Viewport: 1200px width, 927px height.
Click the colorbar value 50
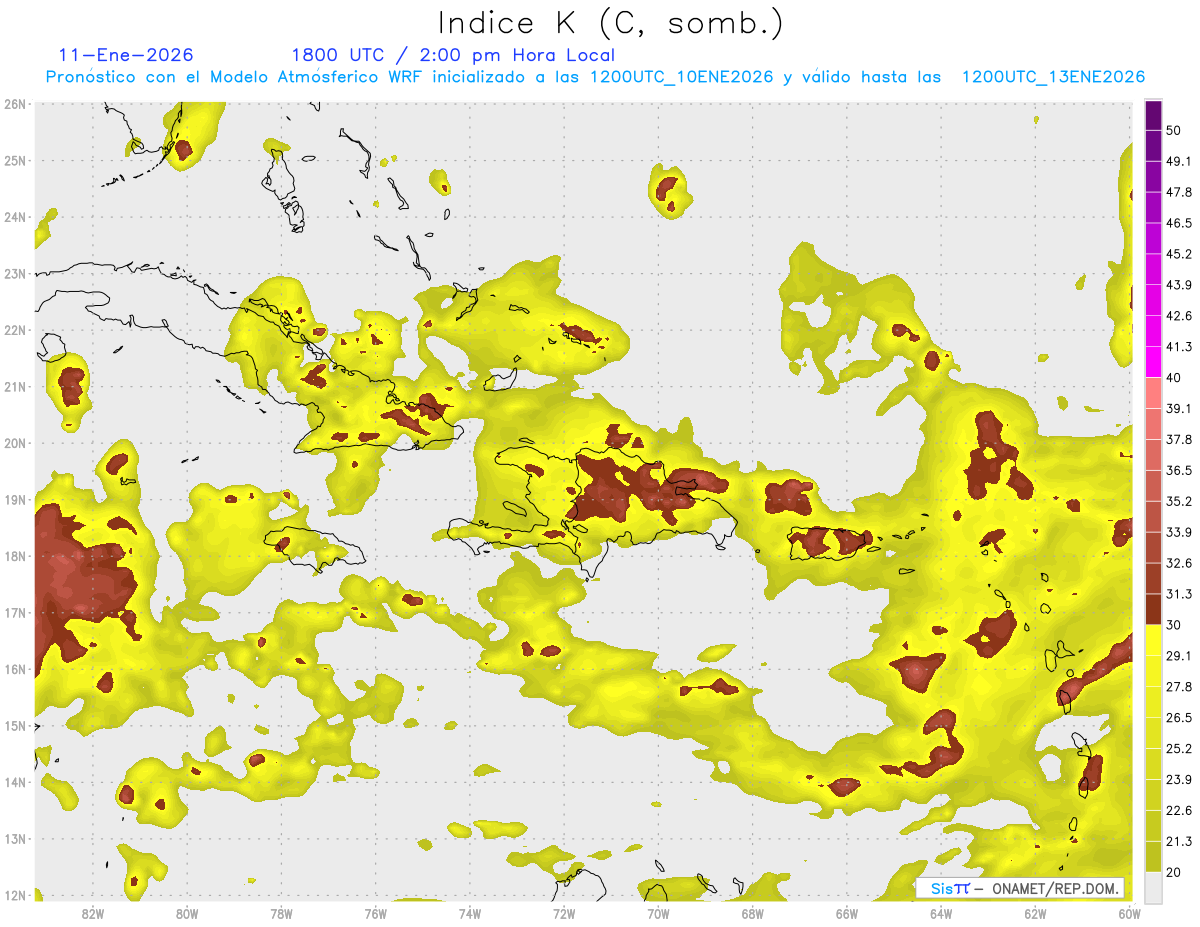(1174, 130)
